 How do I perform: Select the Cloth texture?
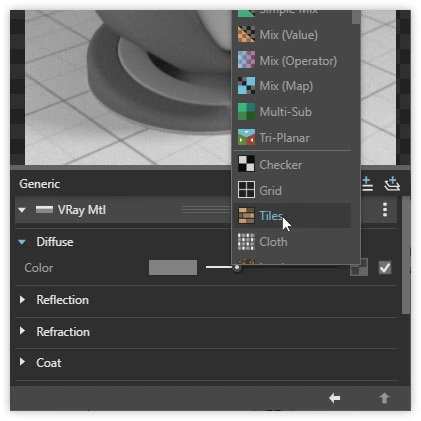click(x=292, y=242)
